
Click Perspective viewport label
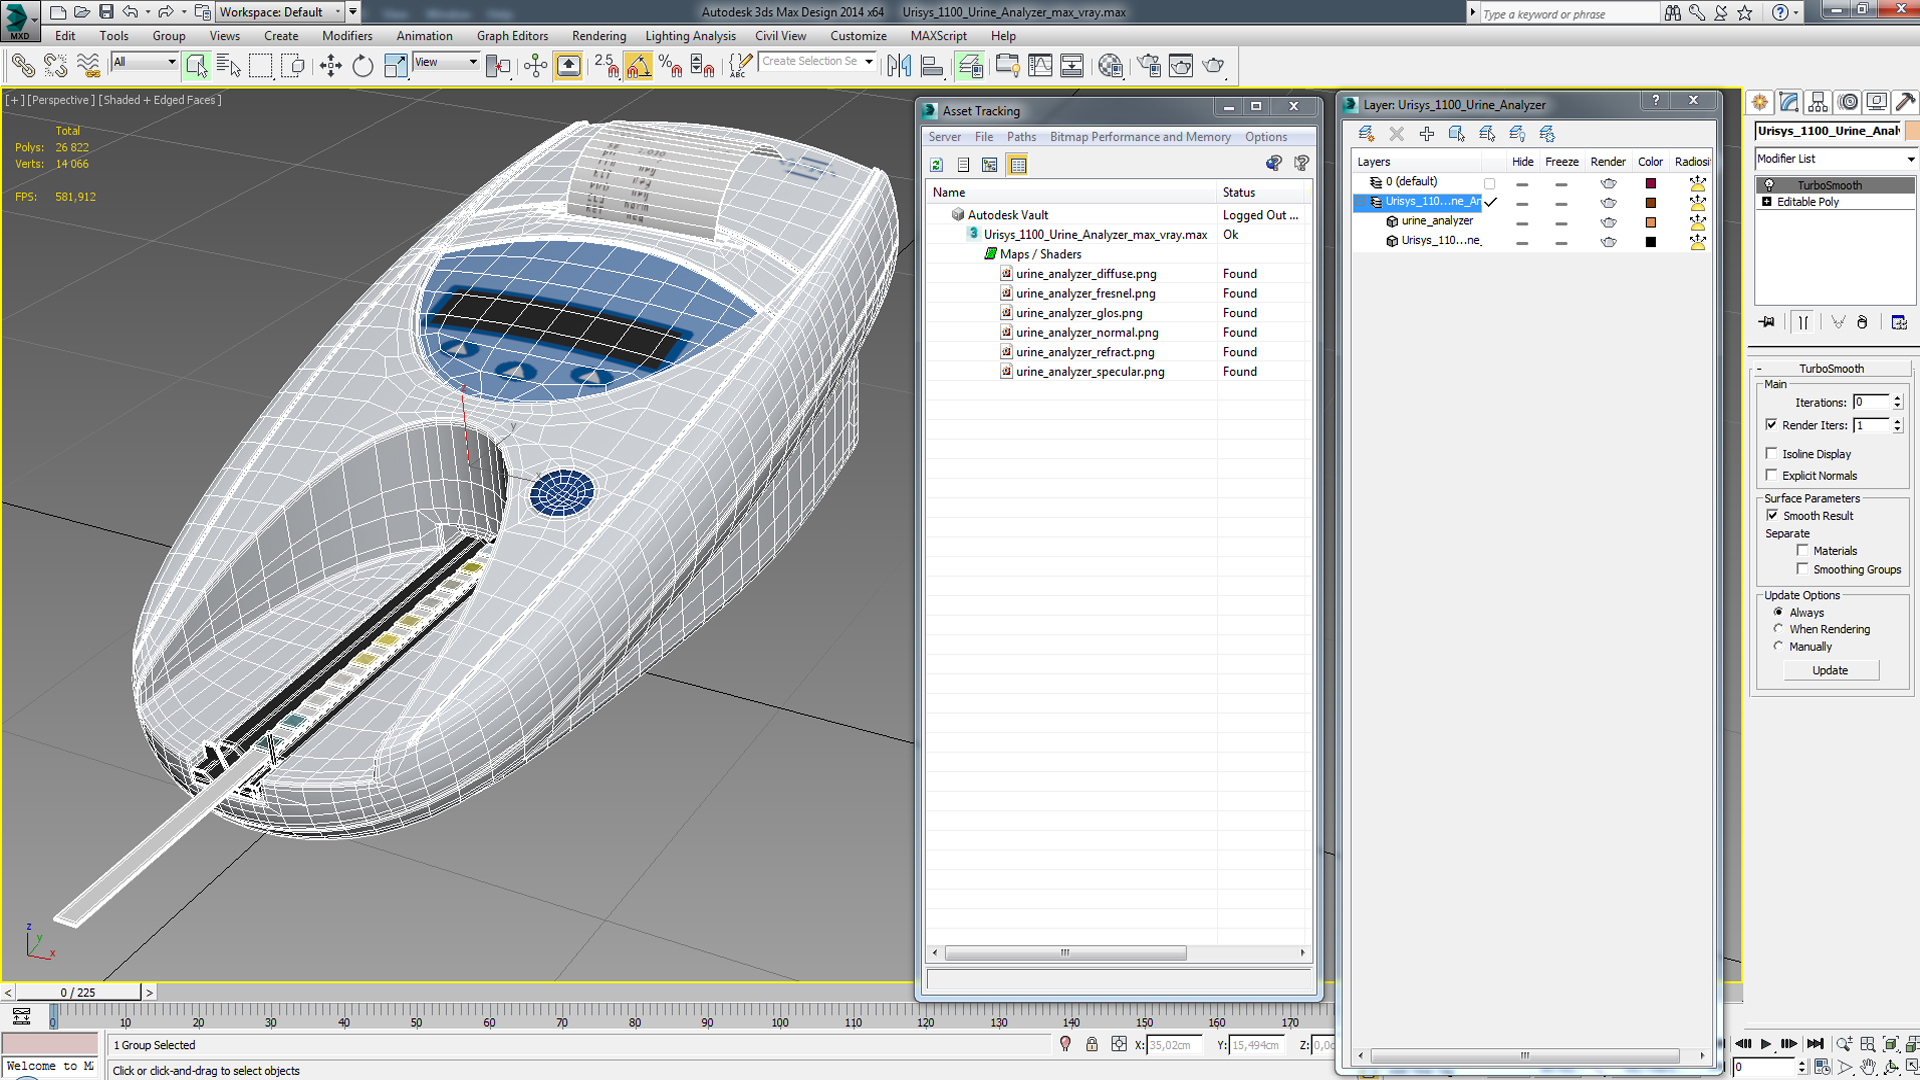[61, 100]
